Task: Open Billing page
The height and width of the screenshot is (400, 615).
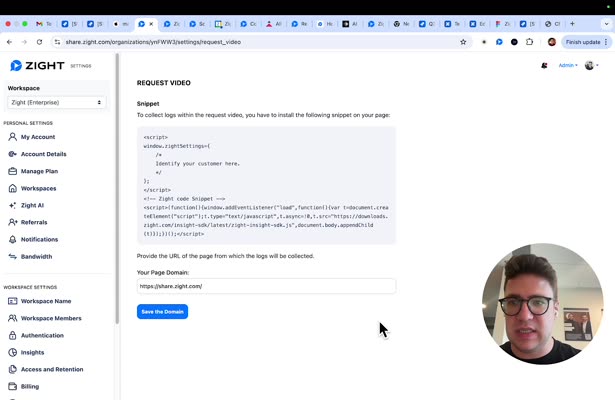Action: coord(24,387)
